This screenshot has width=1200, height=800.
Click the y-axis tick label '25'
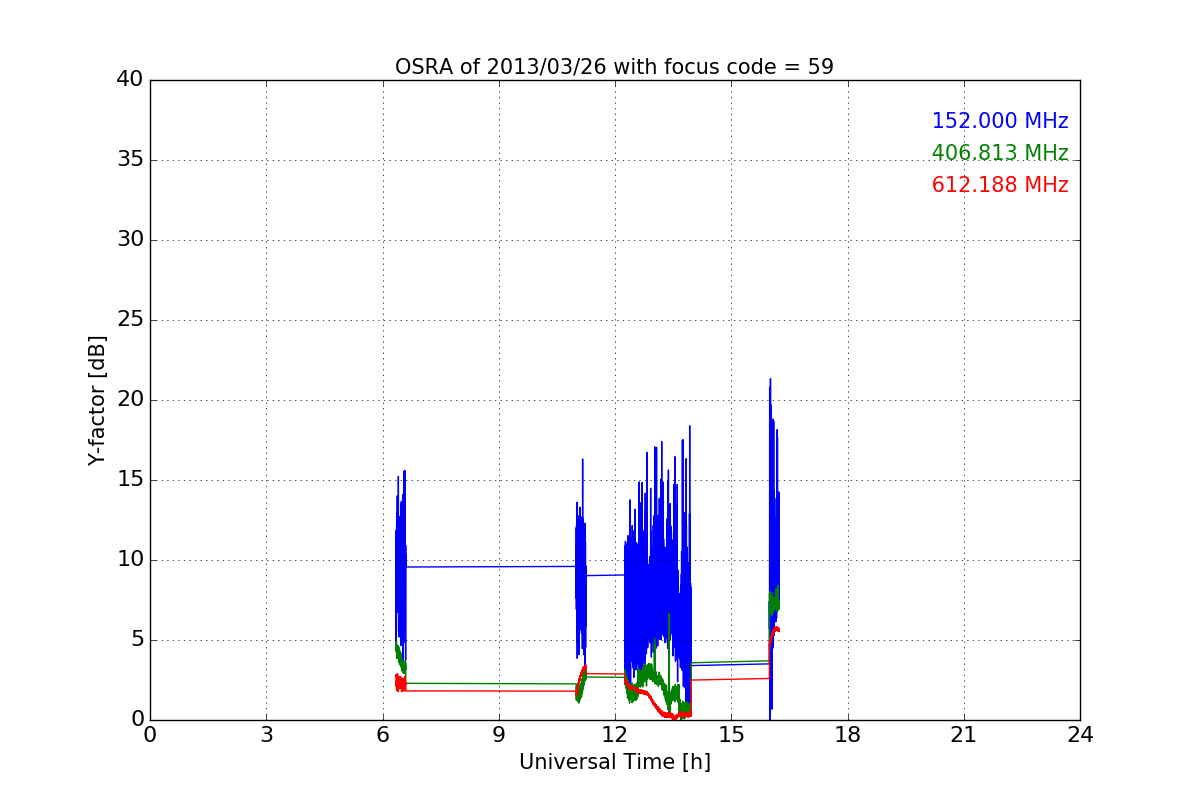tap(130, 320)
